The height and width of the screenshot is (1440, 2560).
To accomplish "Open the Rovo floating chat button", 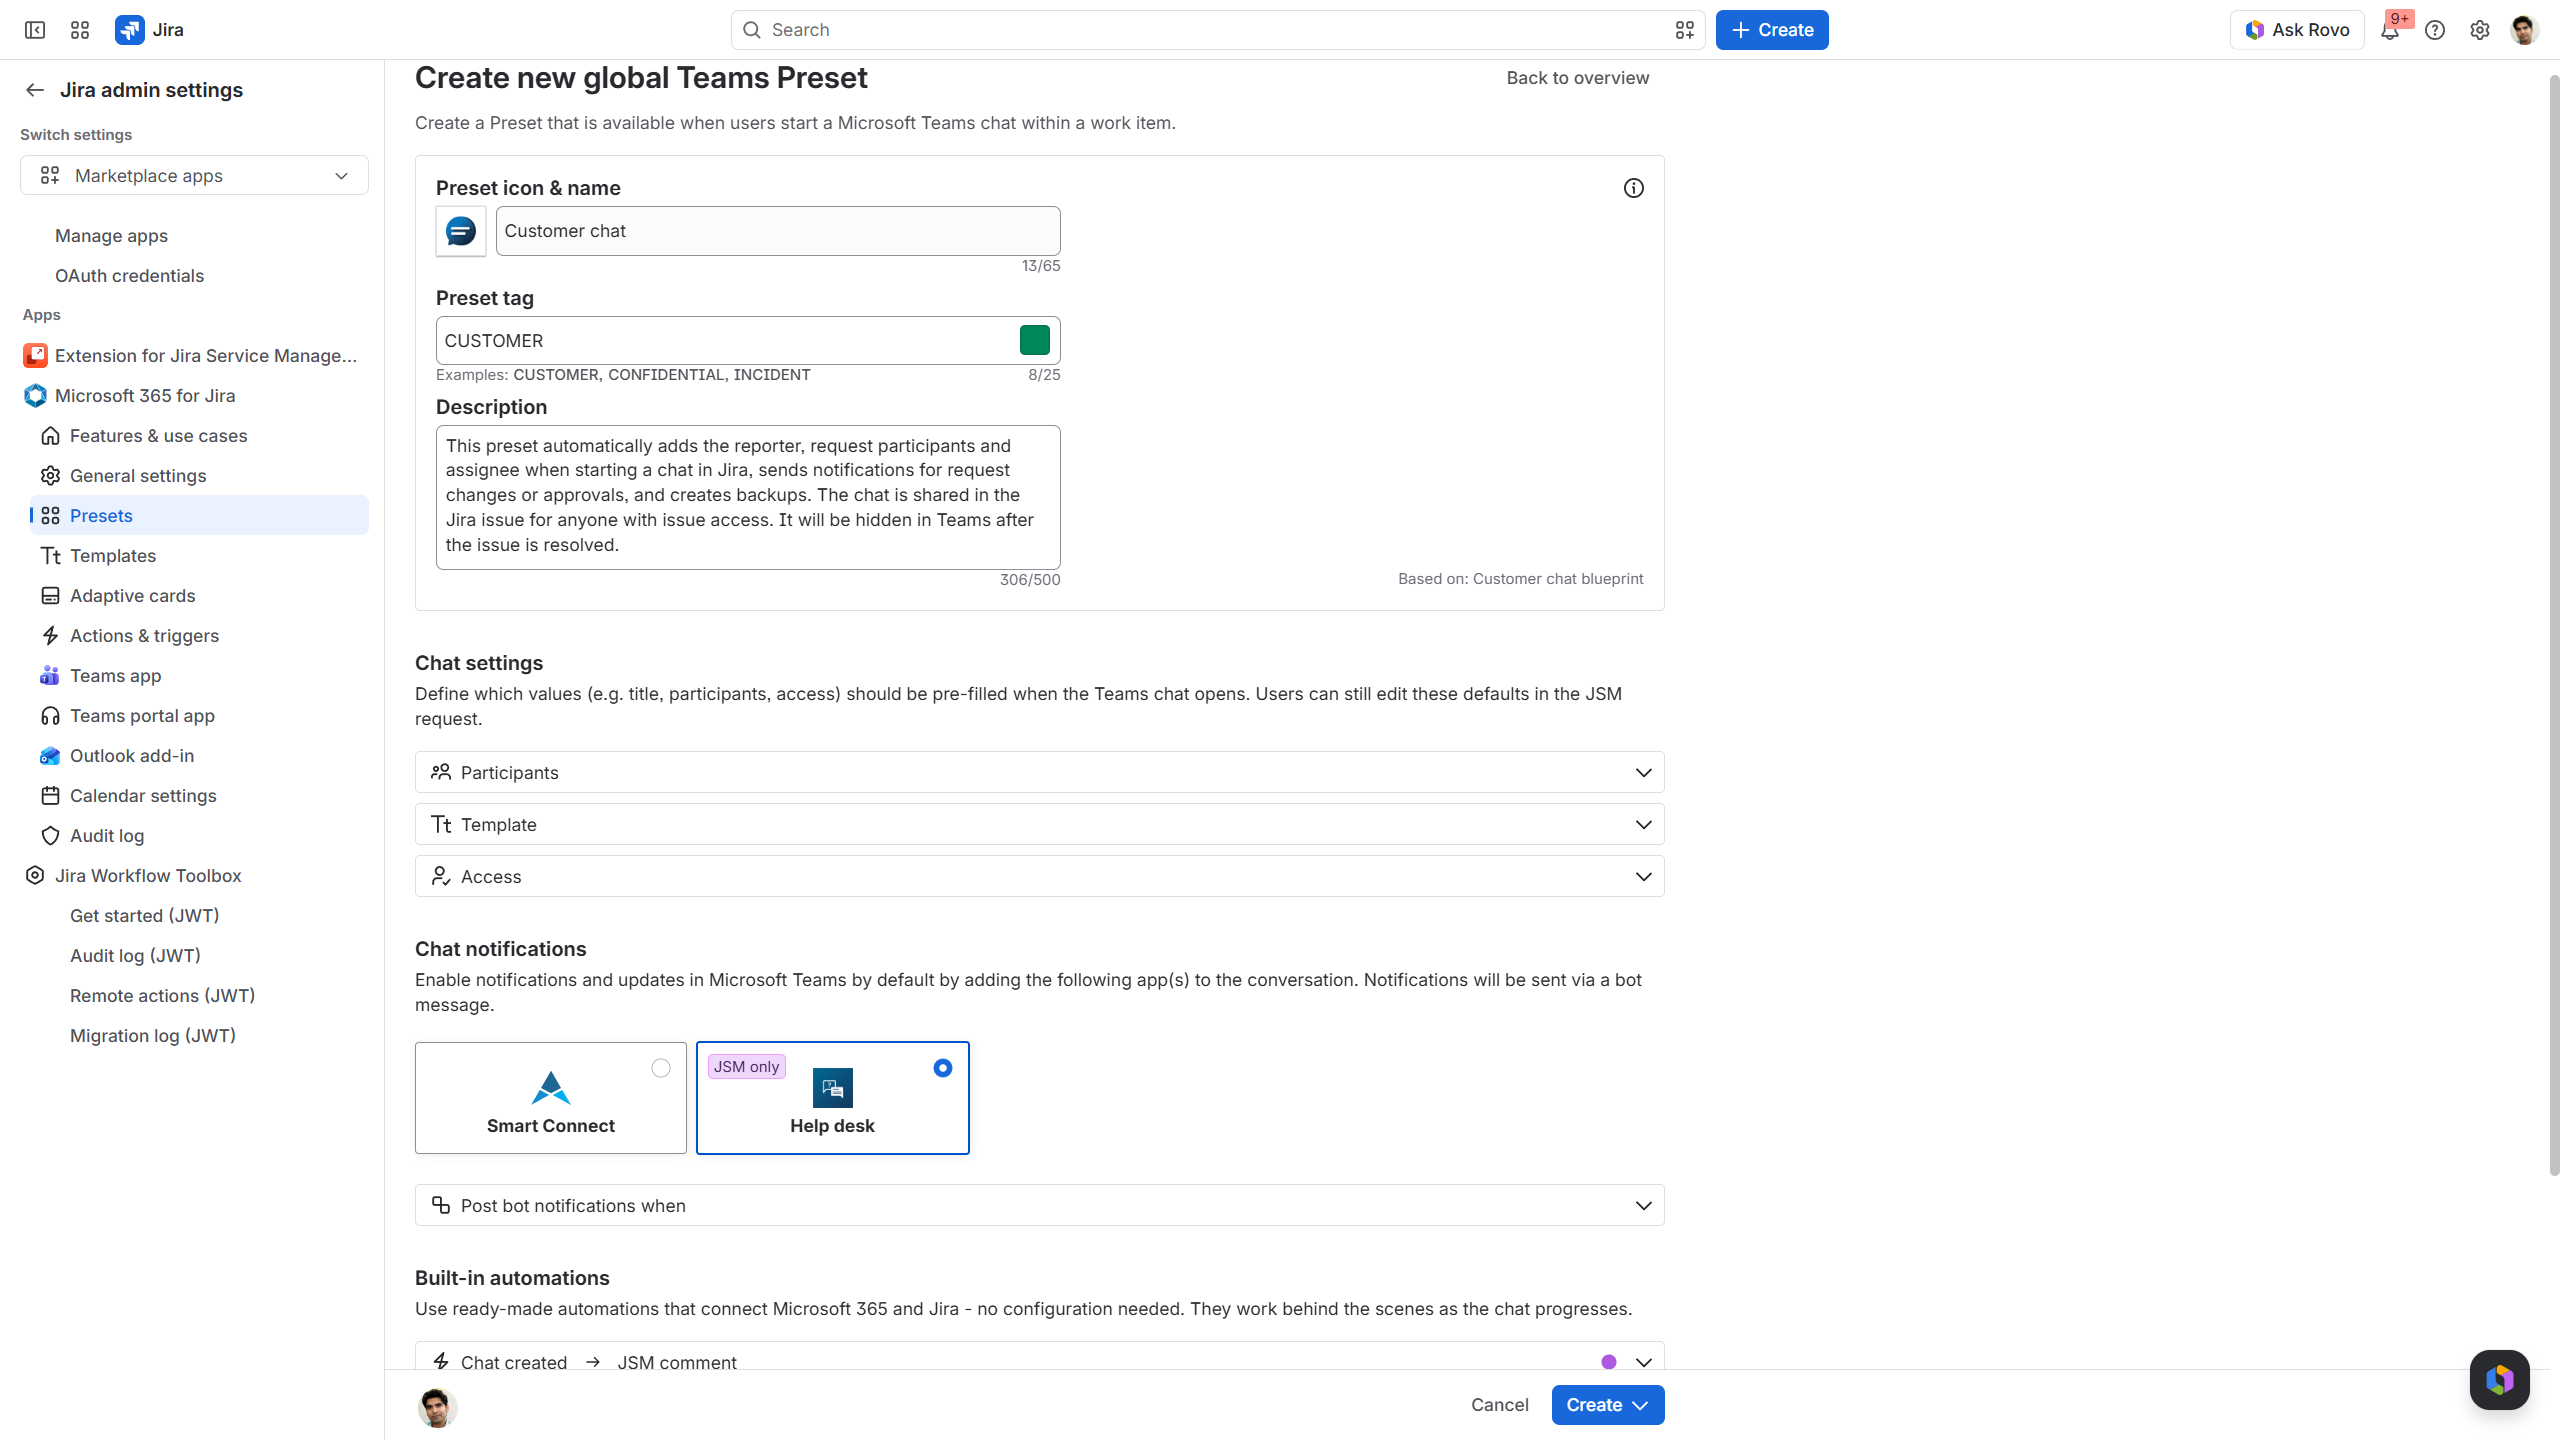I will pos(2499,1379).
